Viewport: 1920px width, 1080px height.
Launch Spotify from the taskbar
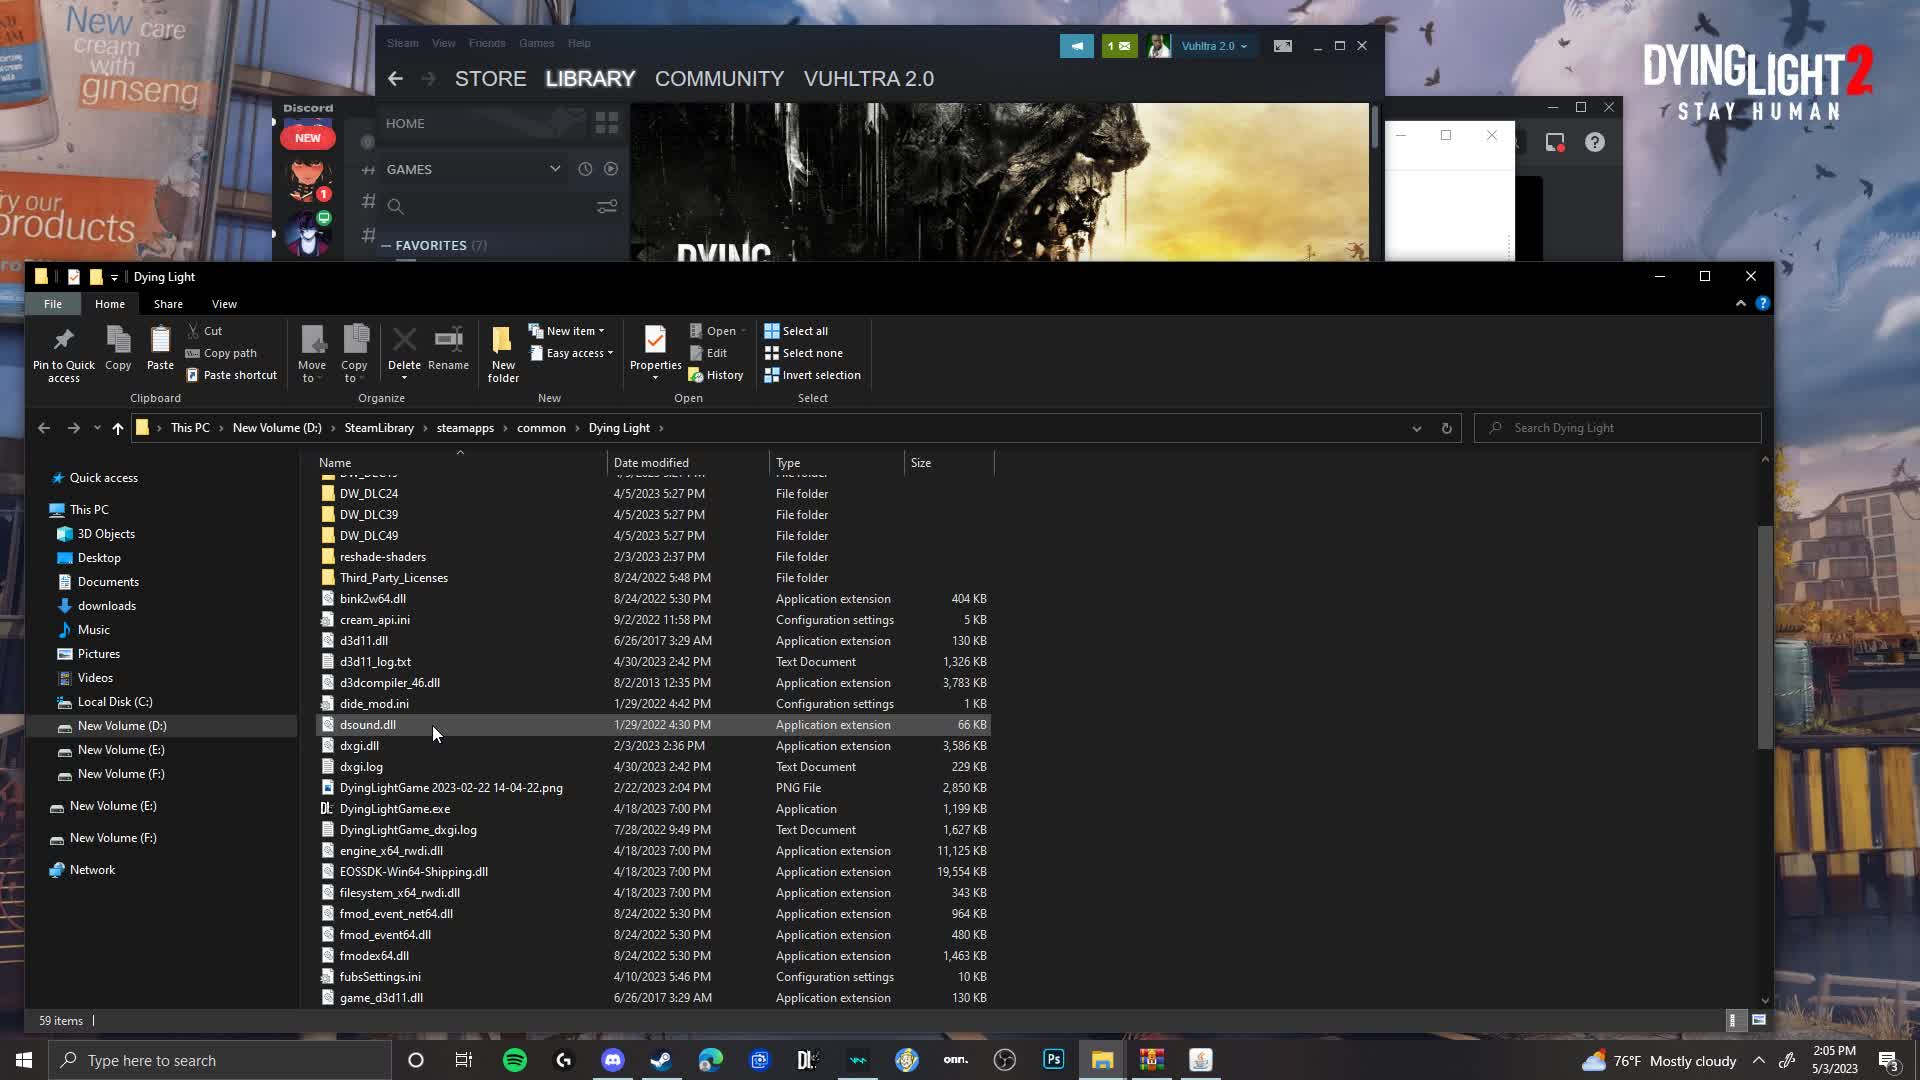click(514, 1059)
